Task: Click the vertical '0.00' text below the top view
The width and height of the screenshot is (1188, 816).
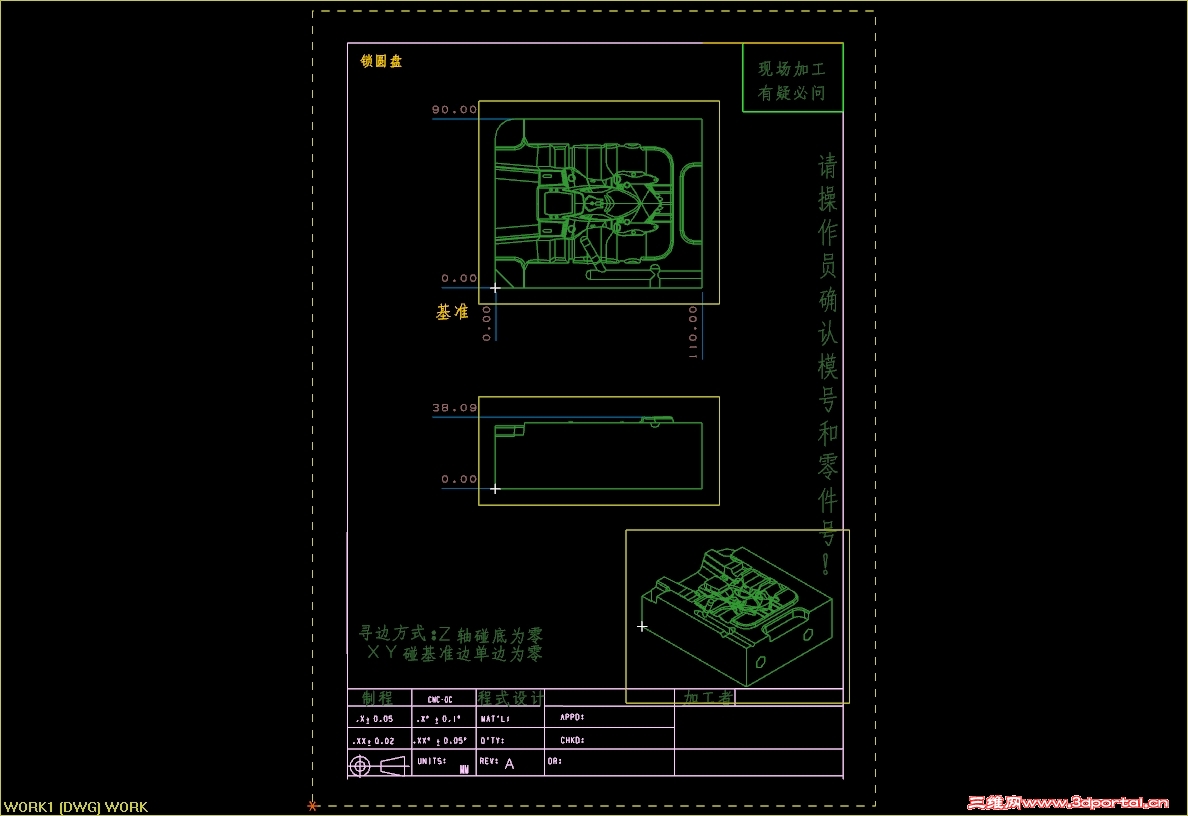Action: (x=486, y=324)
